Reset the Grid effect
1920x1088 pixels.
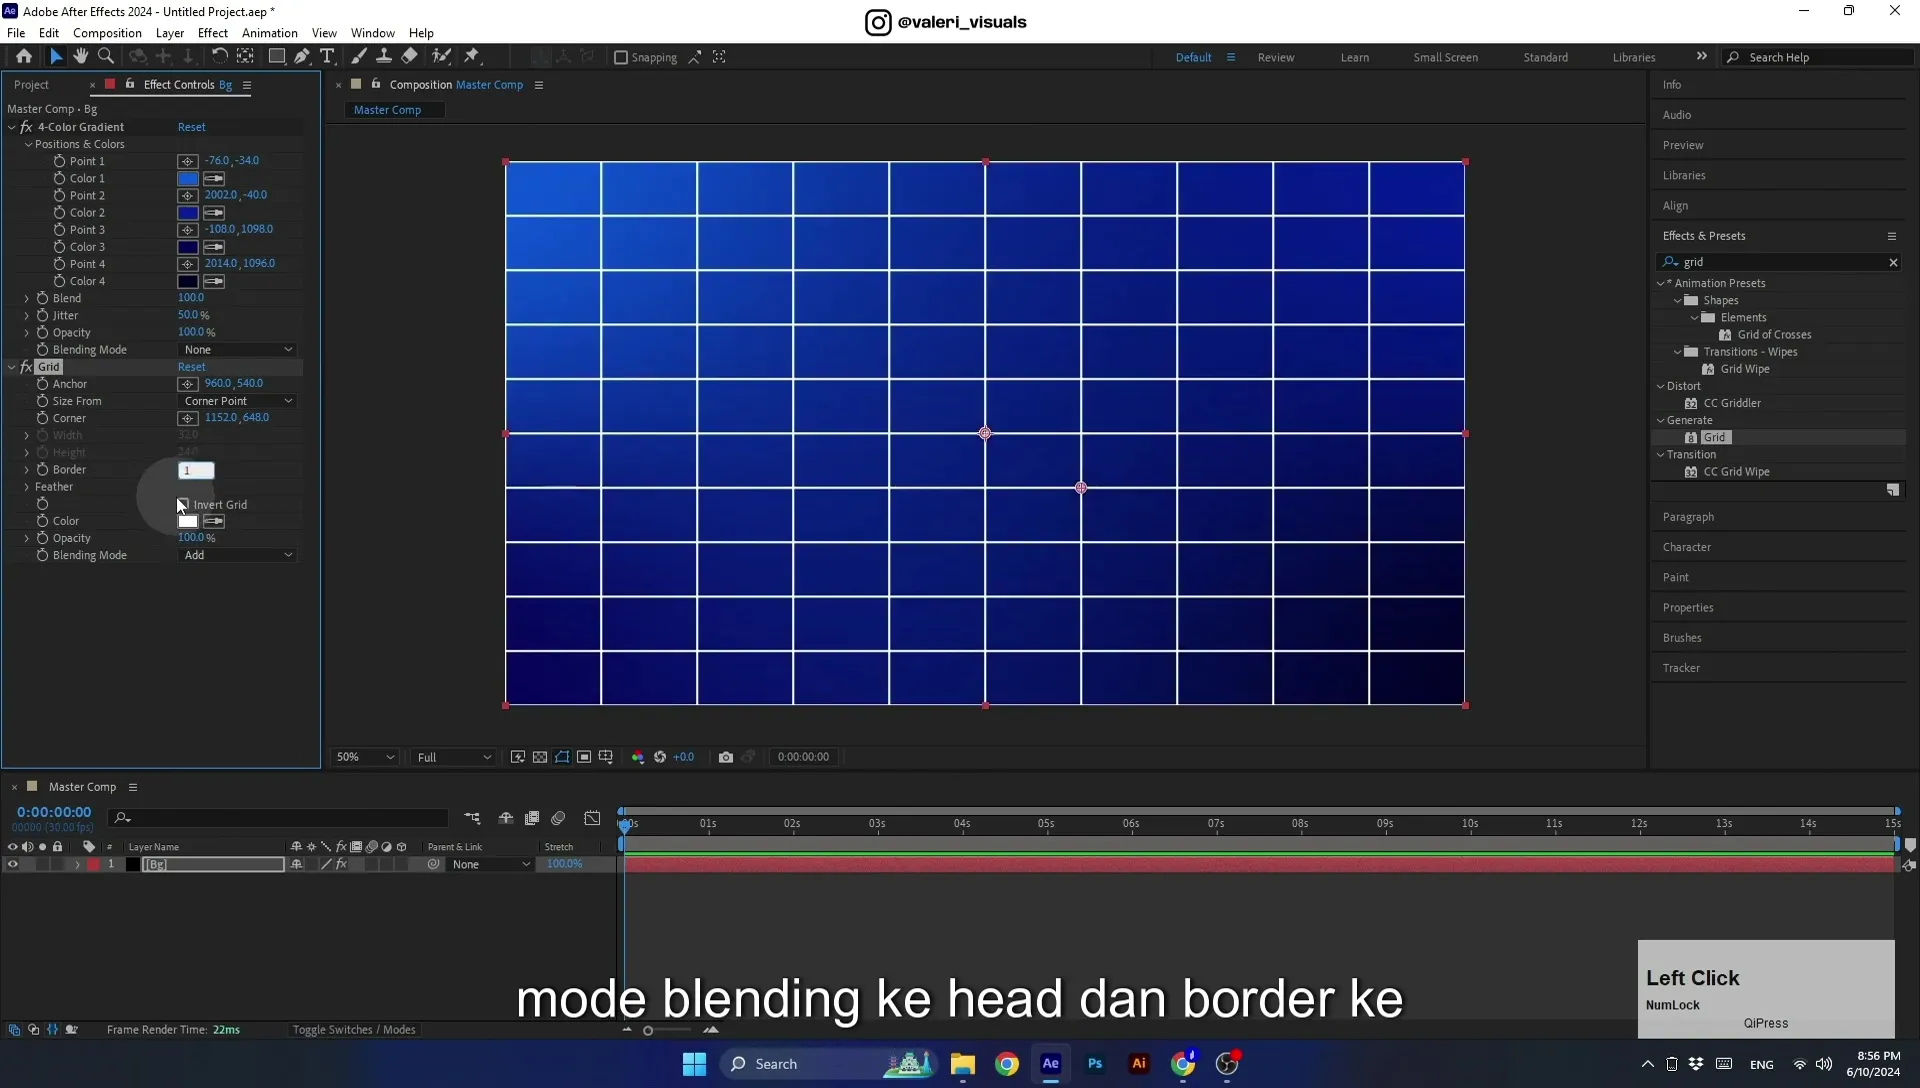tap(192, 367)
